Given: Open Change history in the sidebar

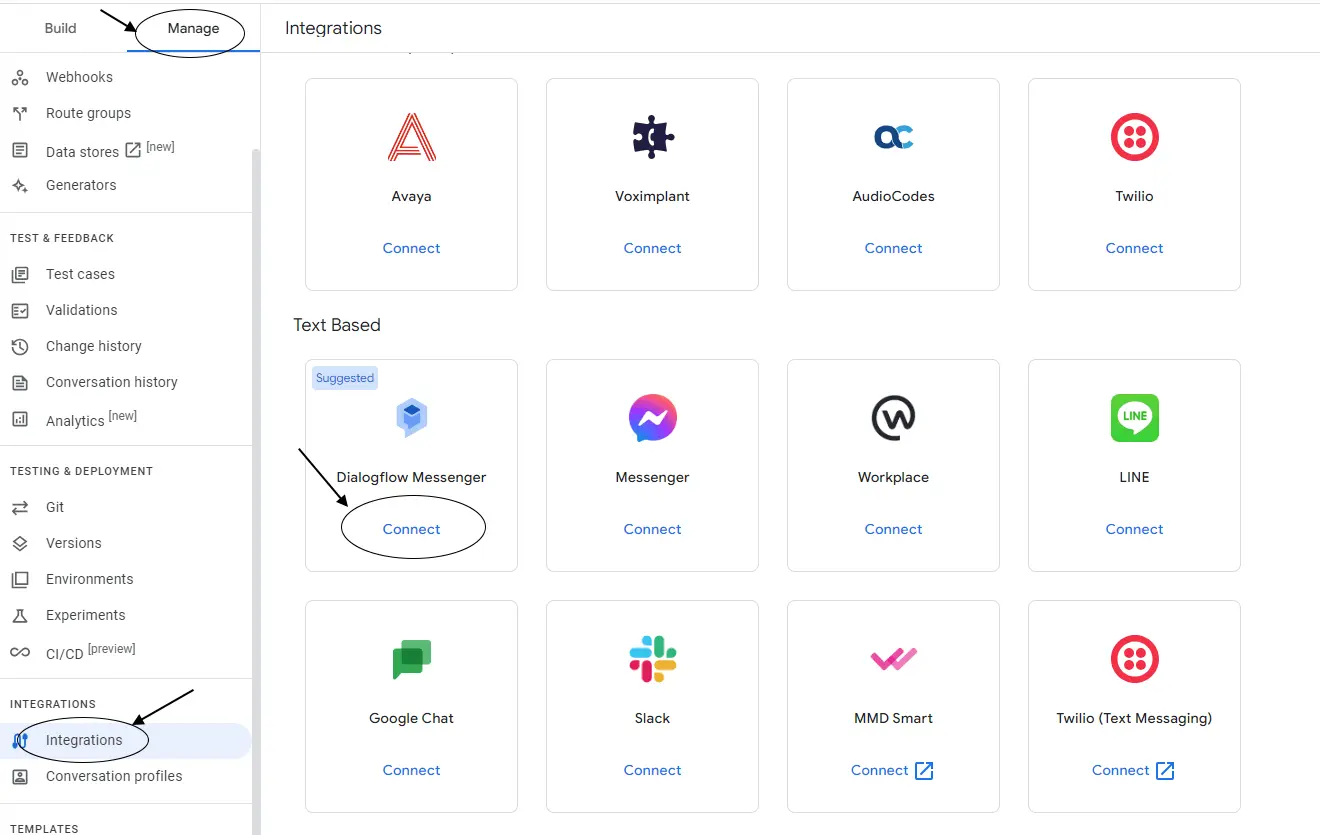Looking at the screenshot, I should (x=94, y=346).
